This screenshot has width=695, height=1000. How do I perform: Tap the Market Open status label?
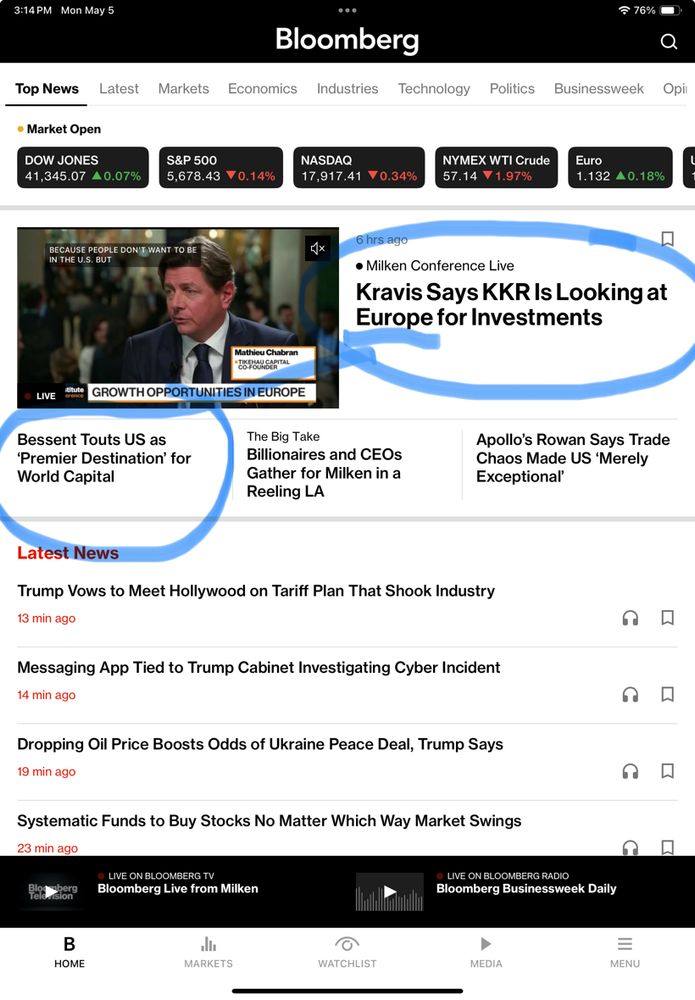(64, 129)
